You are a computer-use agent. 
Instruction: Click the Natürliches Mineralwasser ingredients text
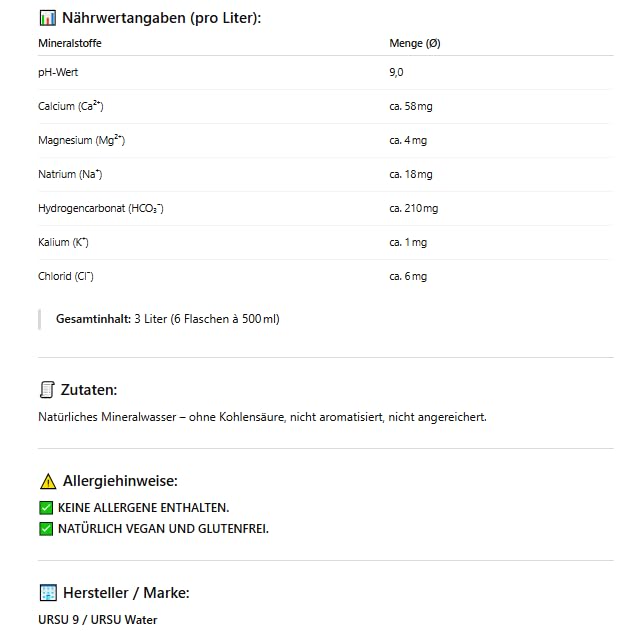(262, 417)
